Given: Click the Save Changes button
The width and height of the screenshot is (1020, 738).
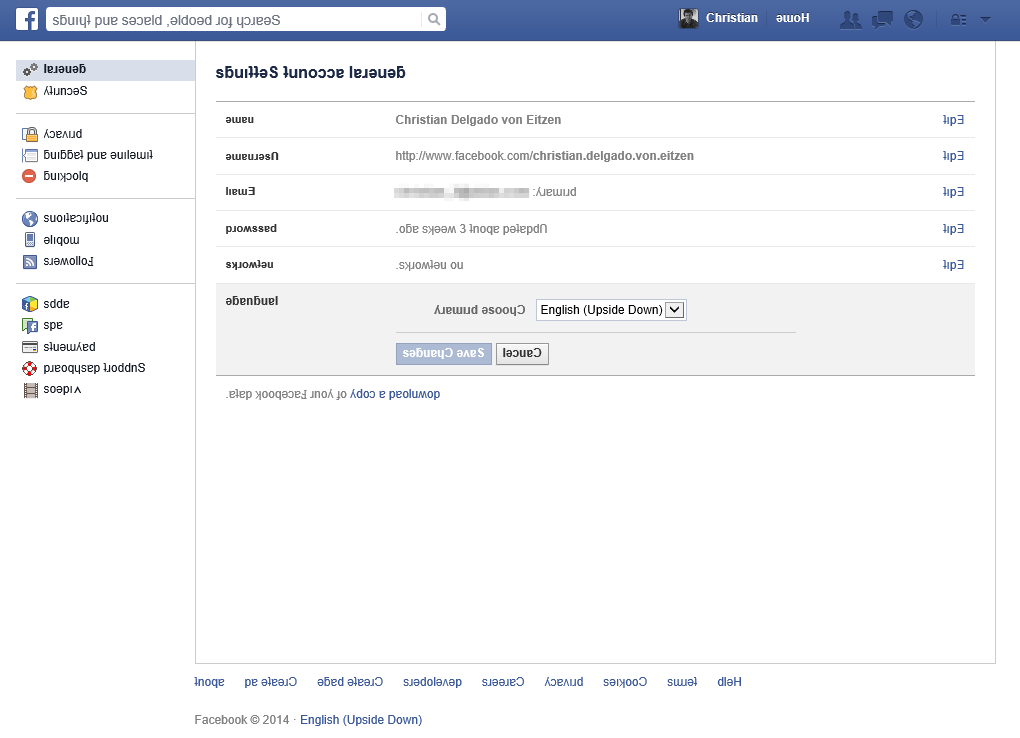Looking at the screenshot, I should tap(444, 353).
